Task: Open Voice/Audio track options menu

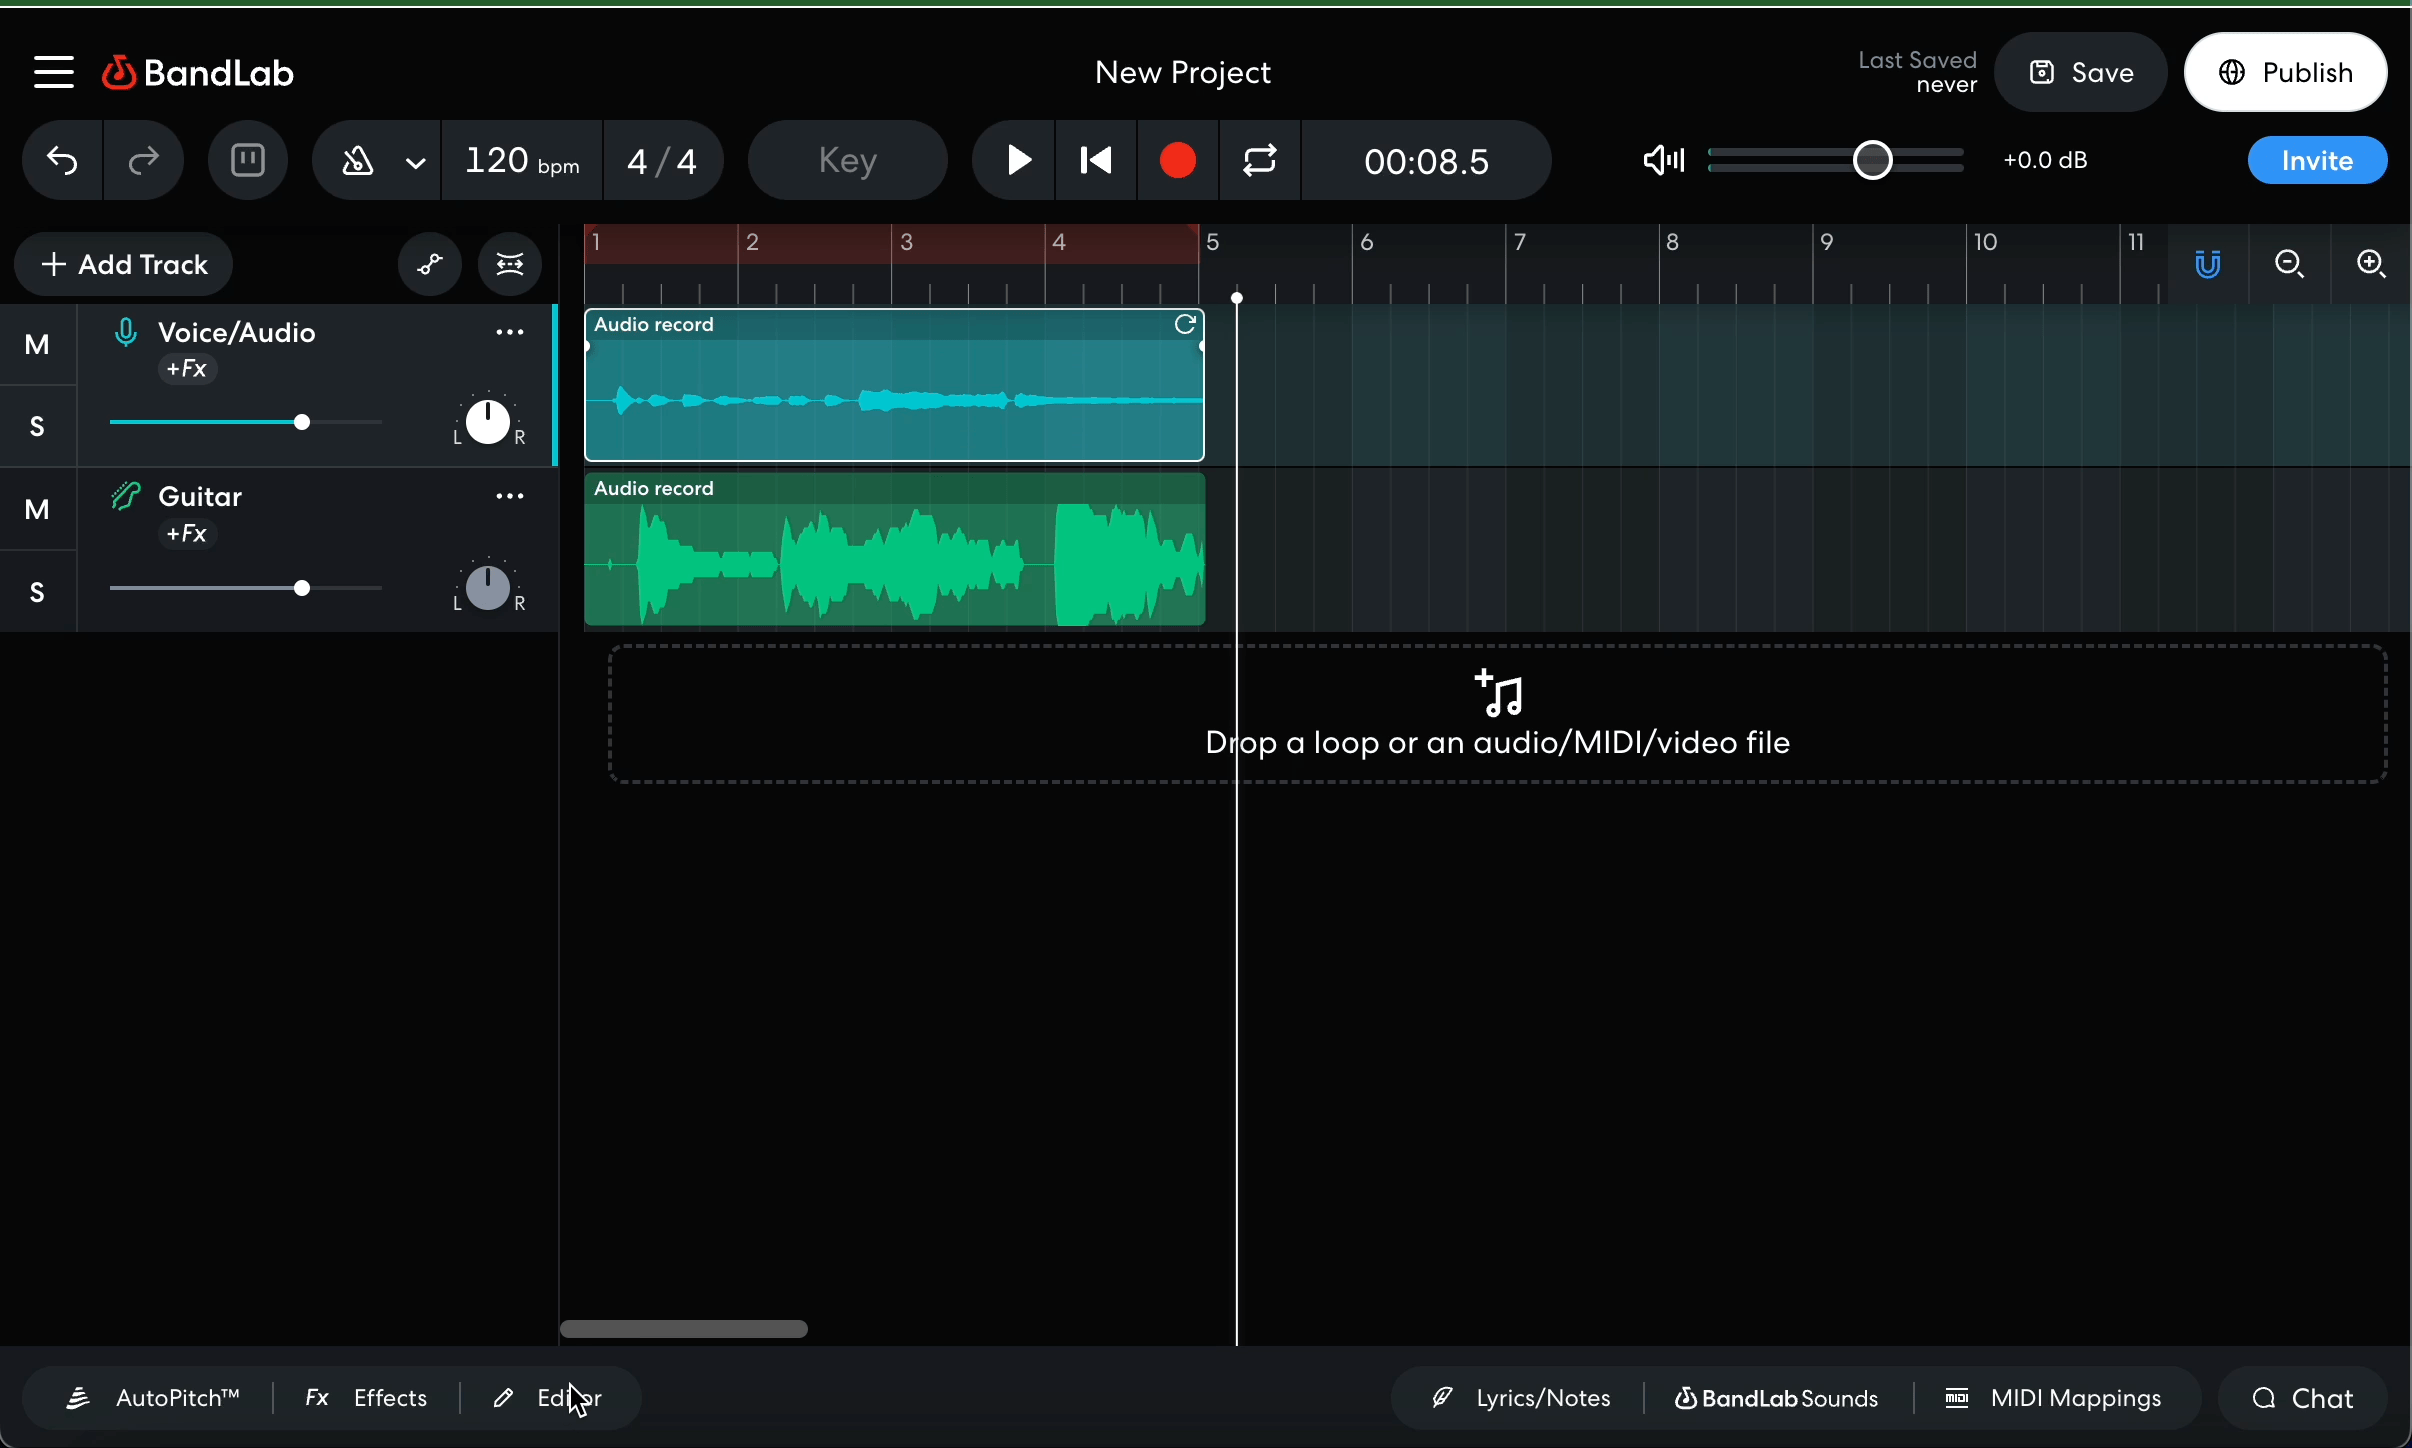Action: pos(510,332)
